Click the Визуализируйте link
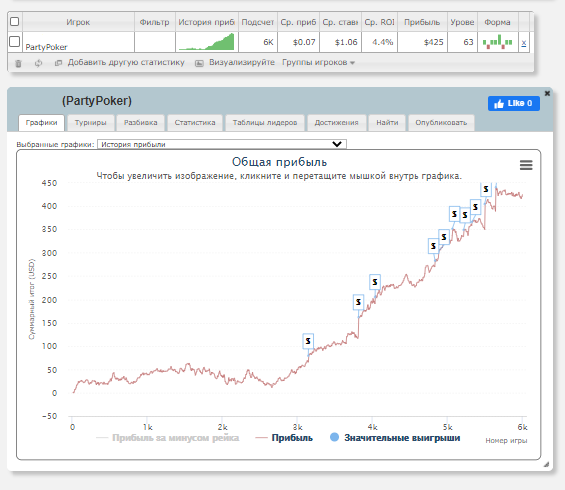This screenshot has width=565, height=490. coord(242,62)
